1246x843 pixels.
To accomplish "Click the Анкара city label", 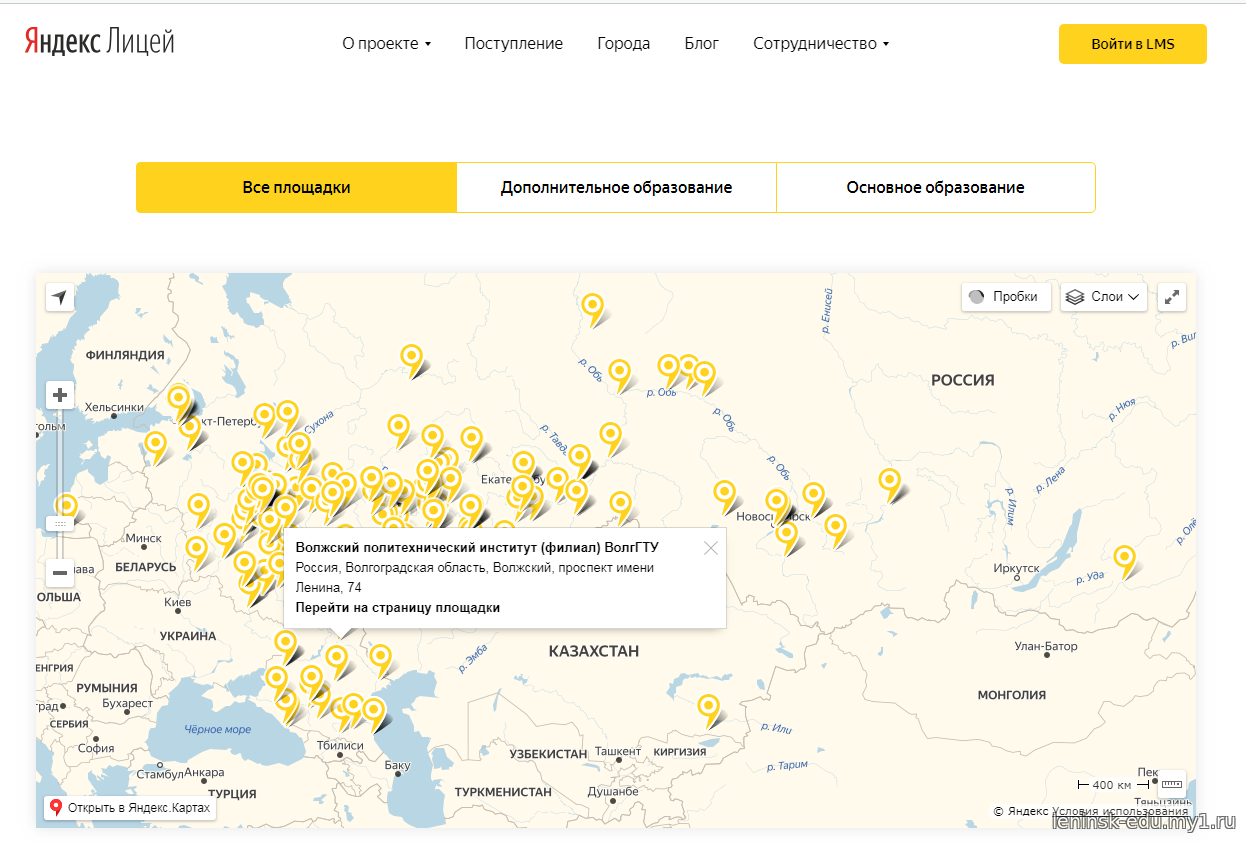I will tap(205, 773).
